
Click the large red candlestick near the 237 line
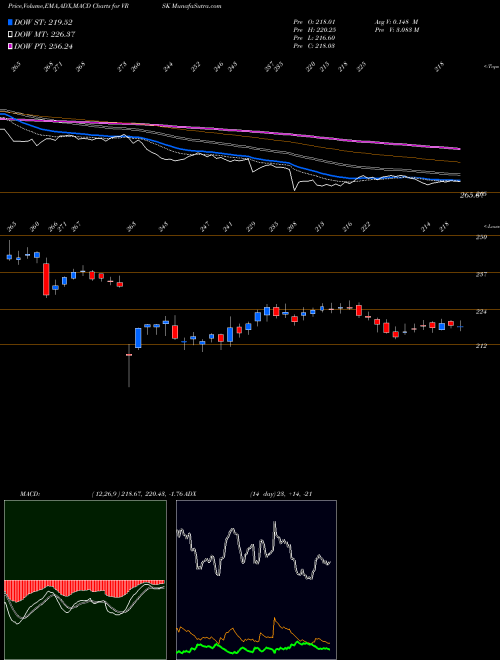[x=46, y=279]
